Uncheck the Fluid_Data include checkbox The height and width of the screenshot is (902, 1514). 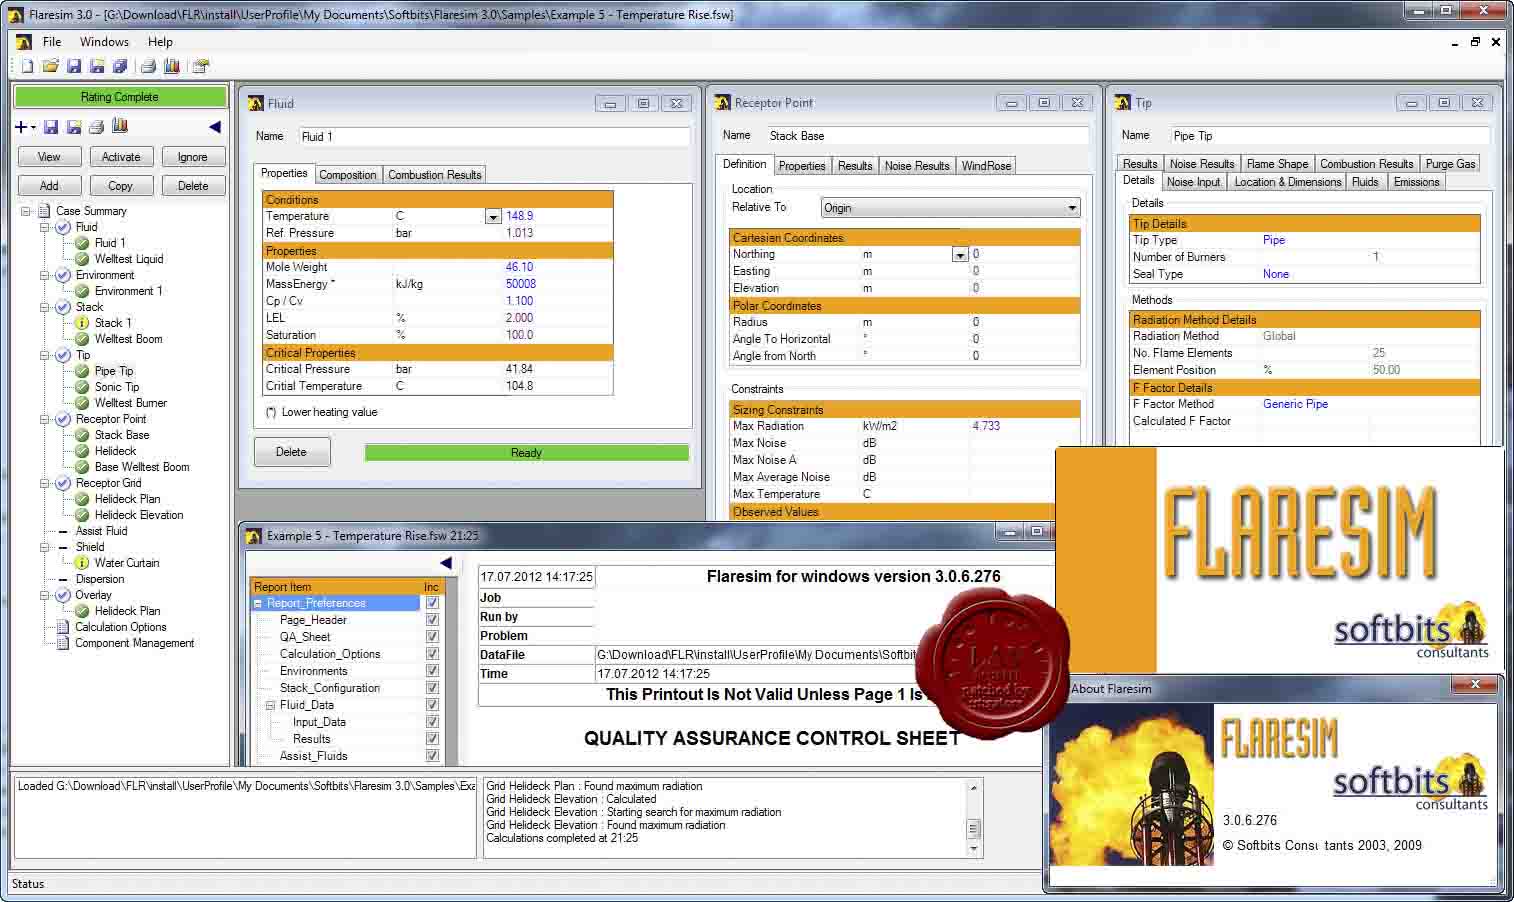coord(432,705)
